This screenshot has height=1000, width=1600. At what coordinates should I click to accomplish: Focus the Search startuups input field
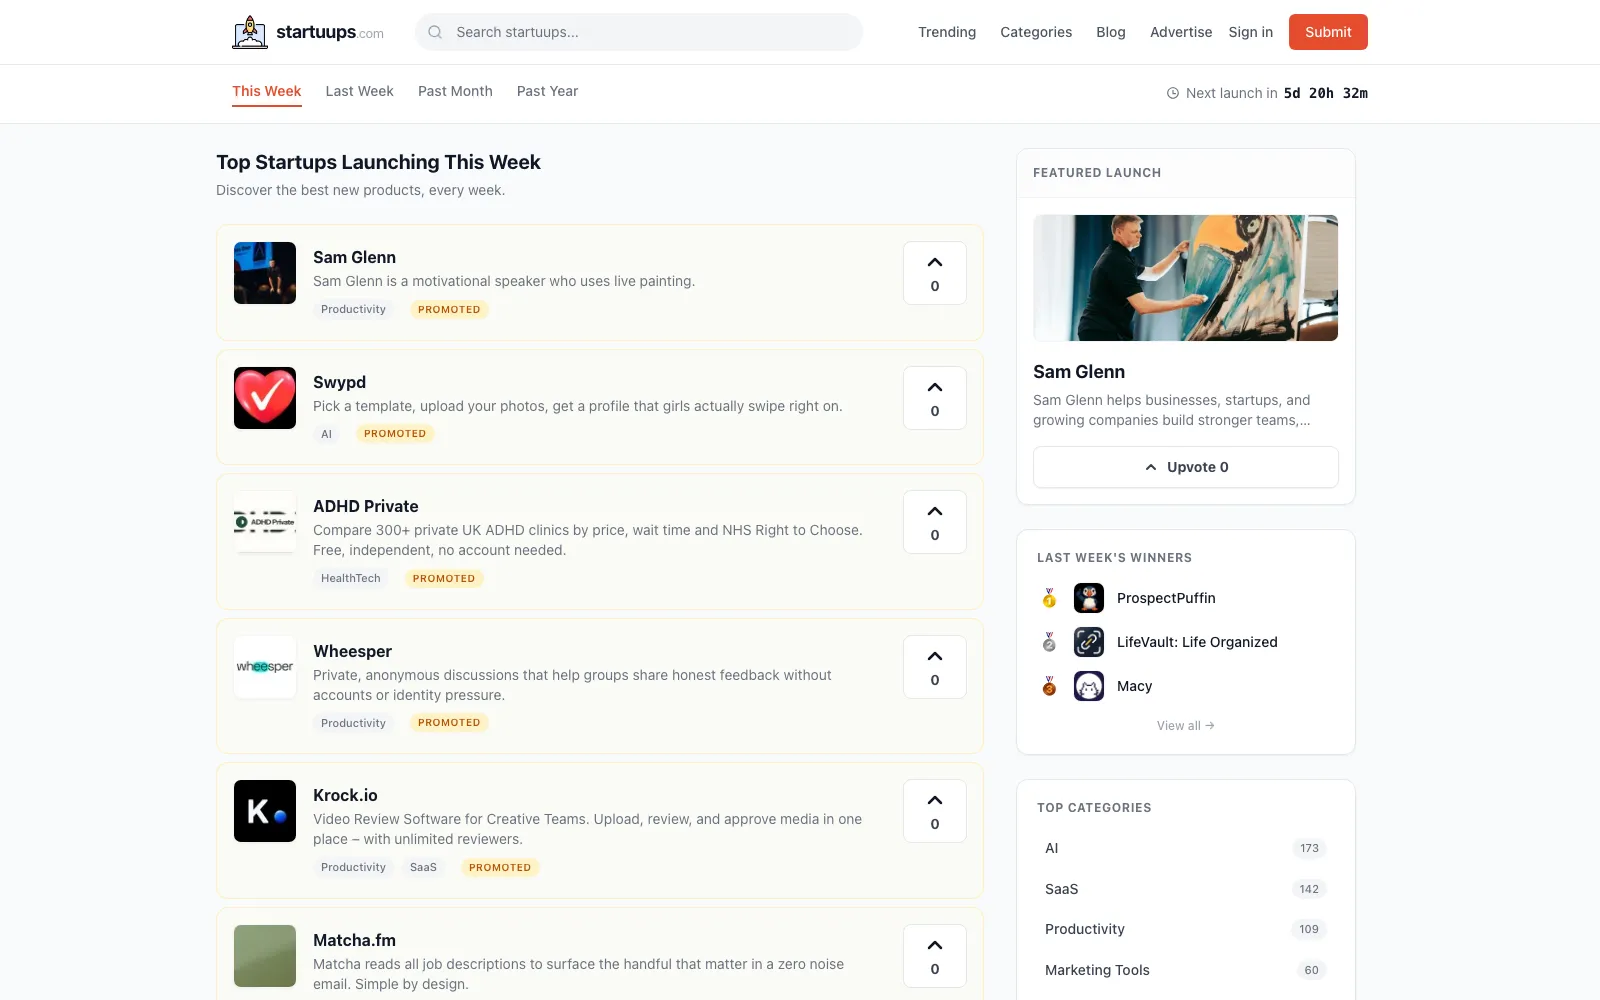[639, 32]
